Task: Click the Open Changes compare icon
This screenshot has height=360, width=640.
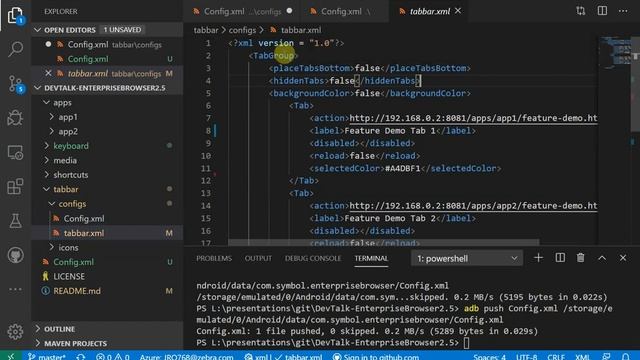Action: (x=580, y=11)
